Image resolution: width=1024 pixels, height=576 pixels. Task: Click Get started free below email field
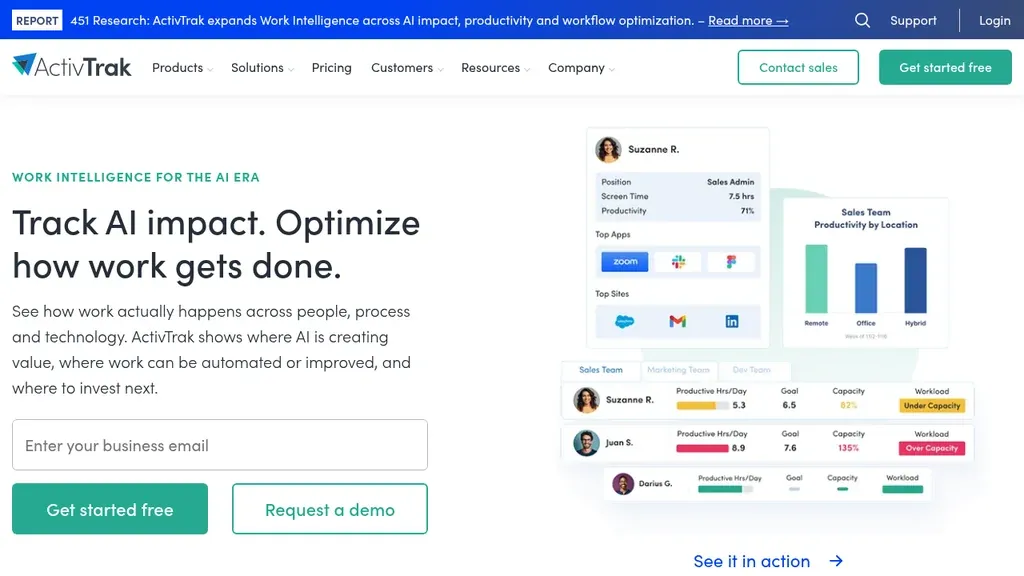[x=110, y=509]
